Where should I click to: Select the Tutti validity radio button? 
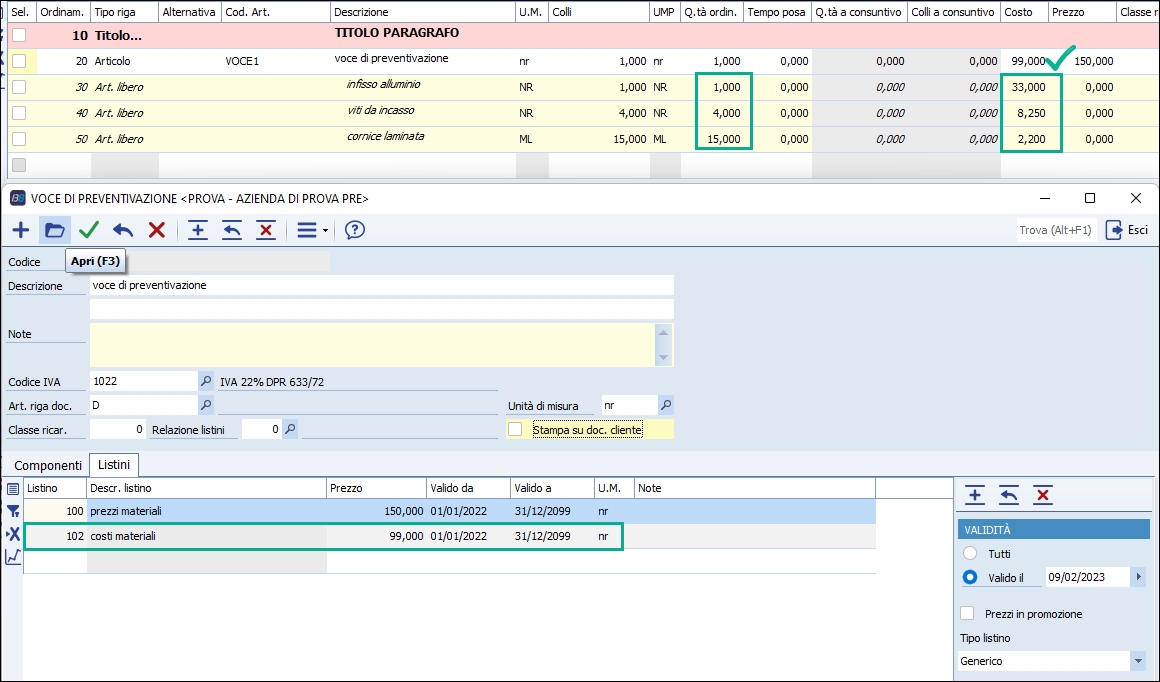pyautogui.click(x=969, y=553)
